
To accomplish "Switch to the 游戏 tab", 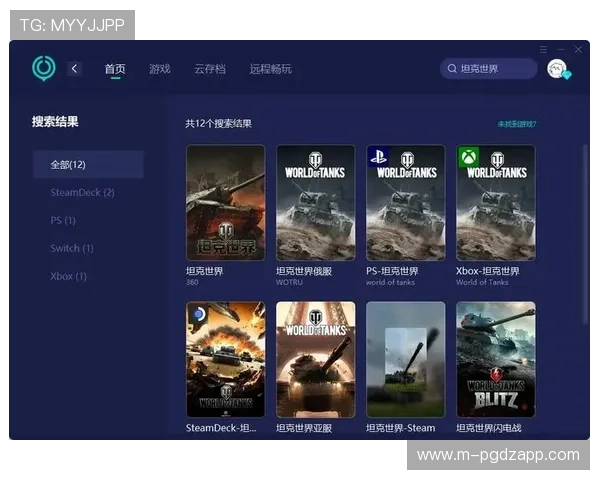I will 159,69.
